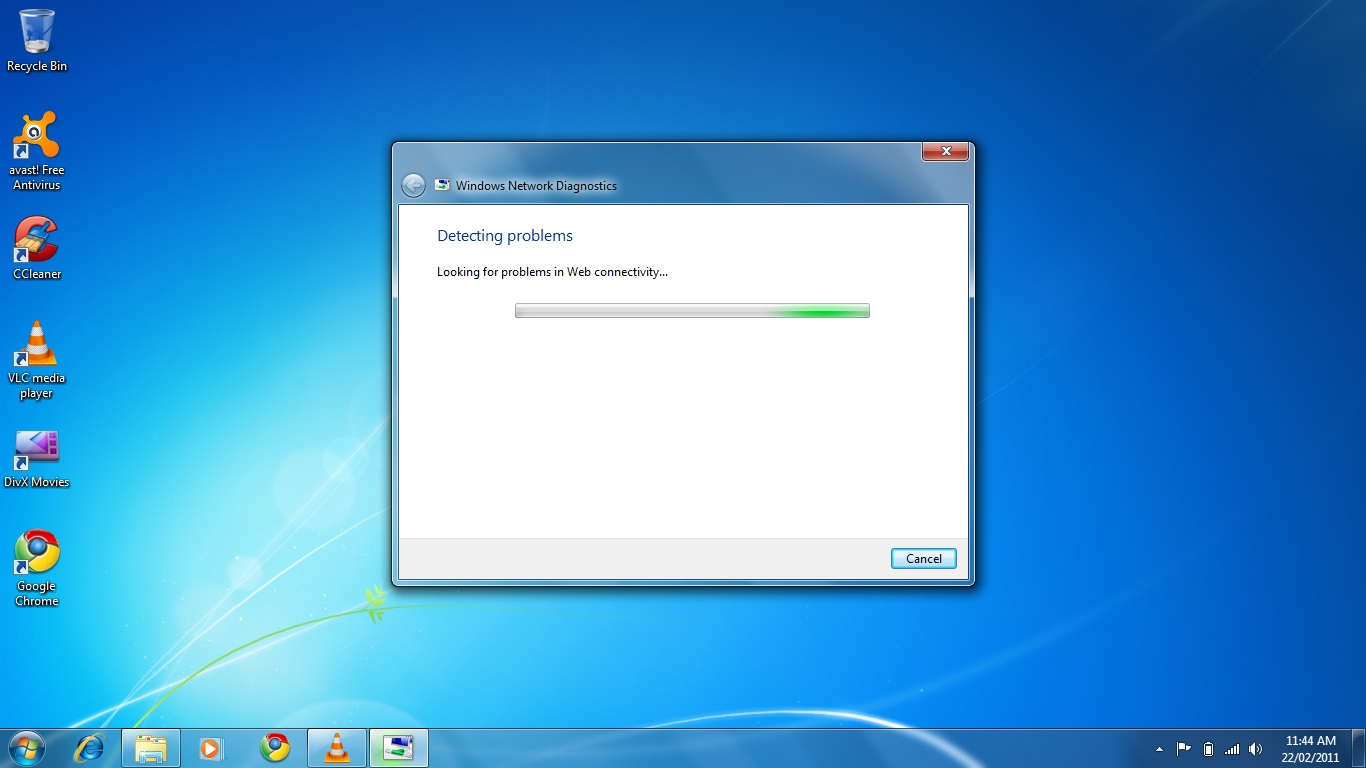Screen dimensions: 1366x768
Task: Click the Detecting problems heading
Action: 505,236
